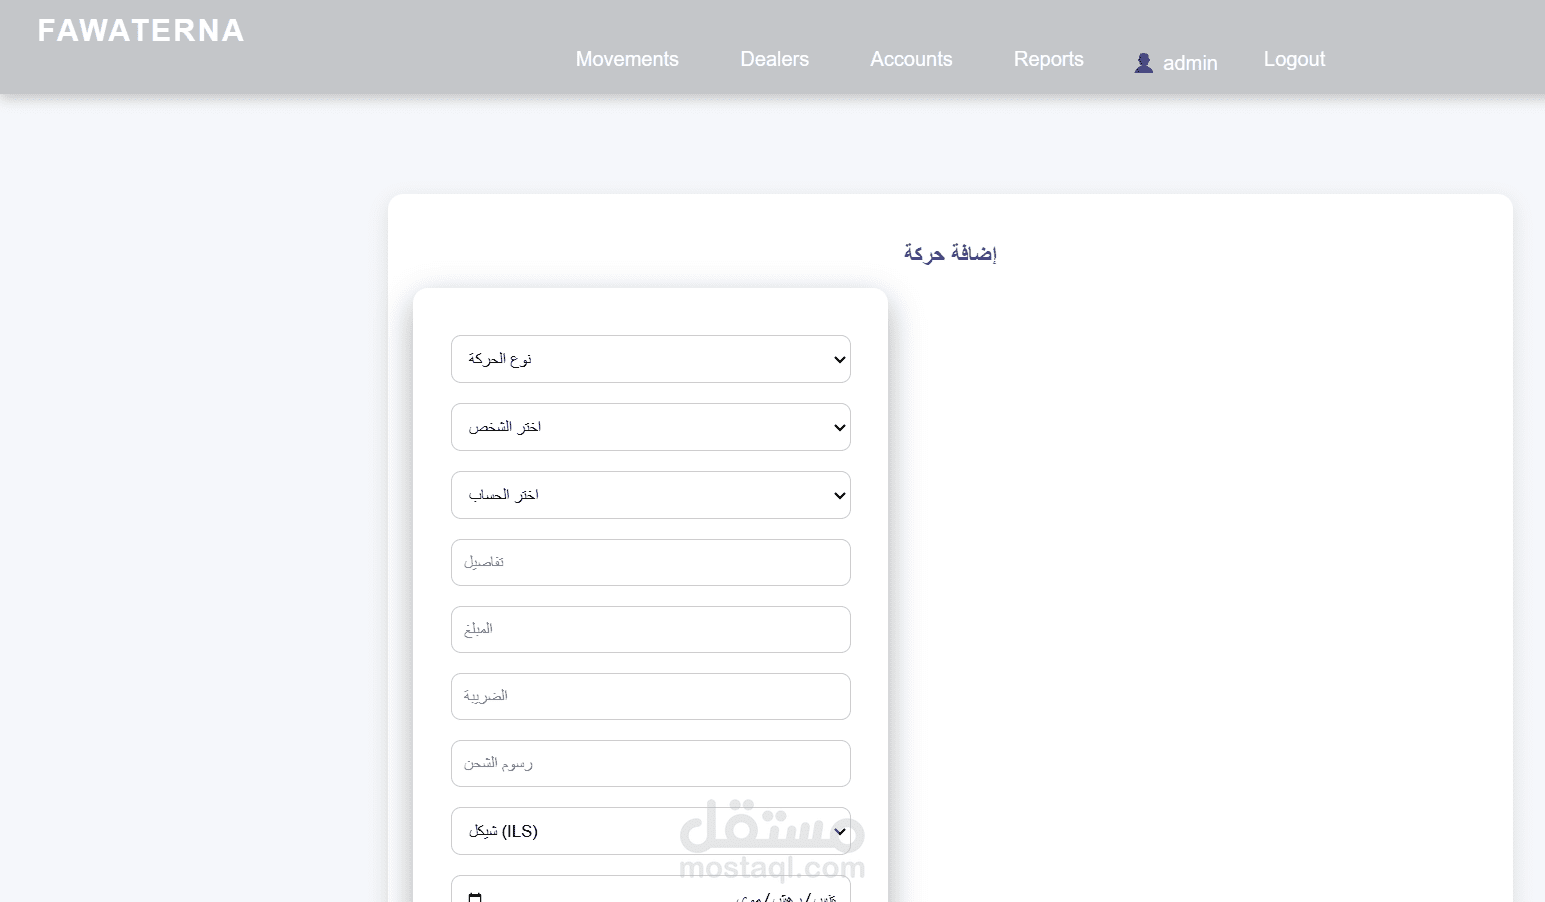Log out using the Logout link
Viewport: 1545px width, 902px height.
point(1294,59)
